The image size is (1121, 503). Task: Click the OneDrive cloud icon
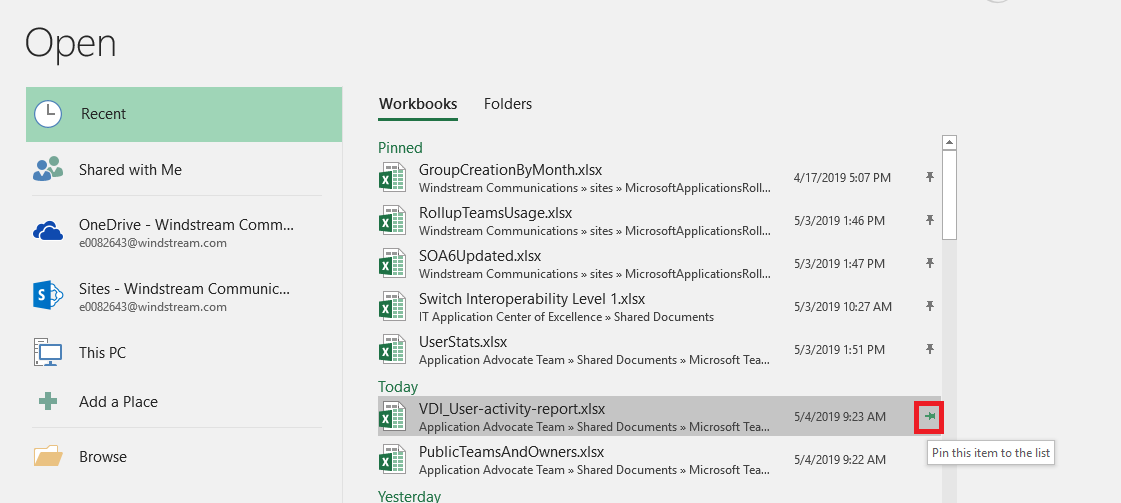pos(48,231)
